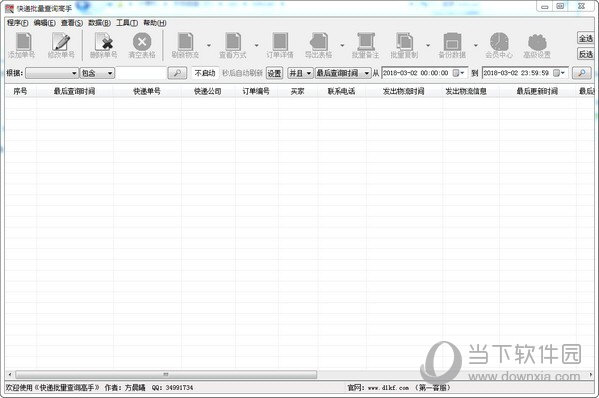
Task: Sort by the 序号 column header
Action: [21, 91]
